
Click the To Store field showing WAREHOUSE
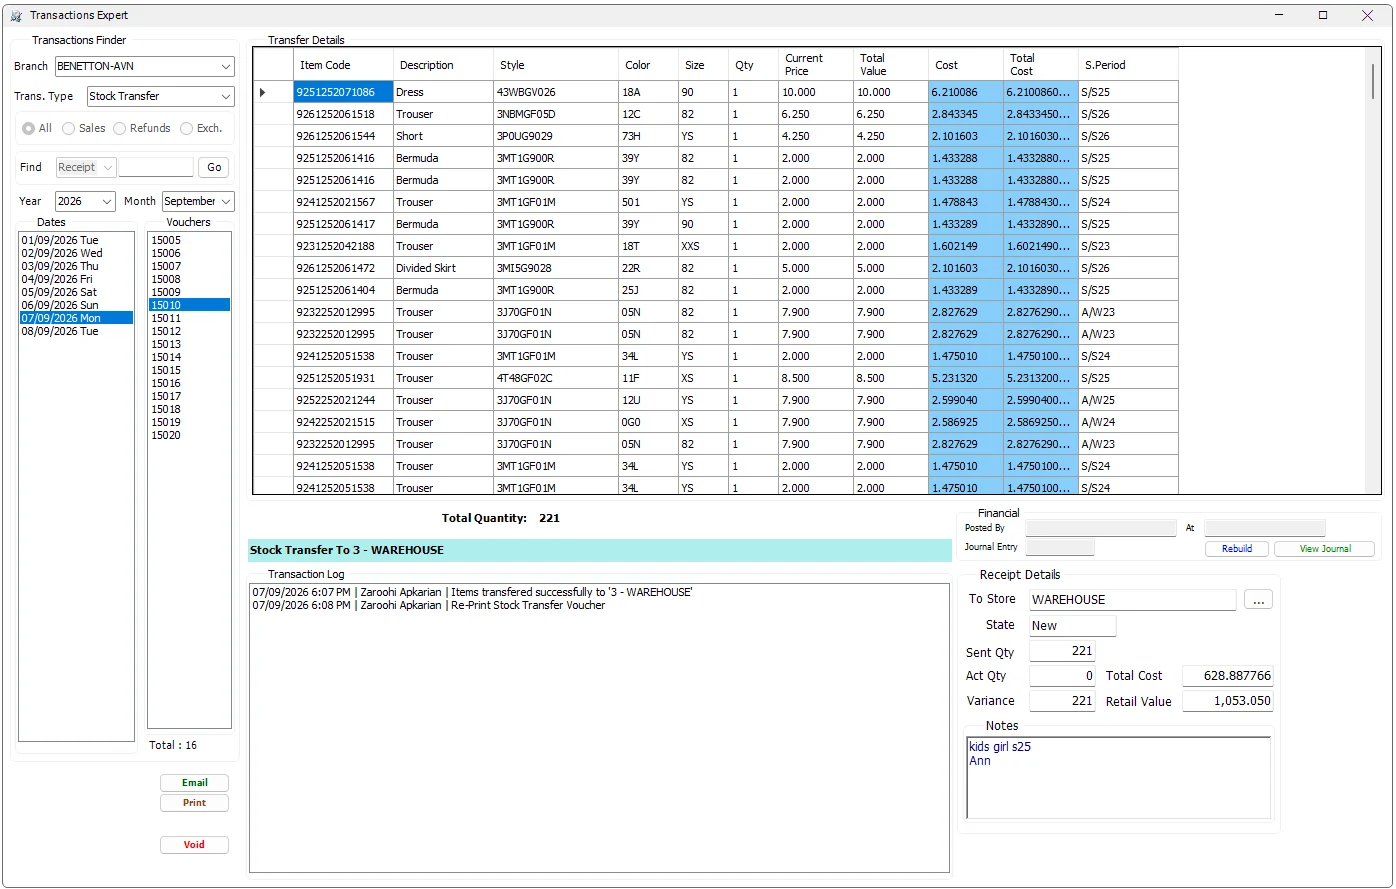[x=1132, y=600]
